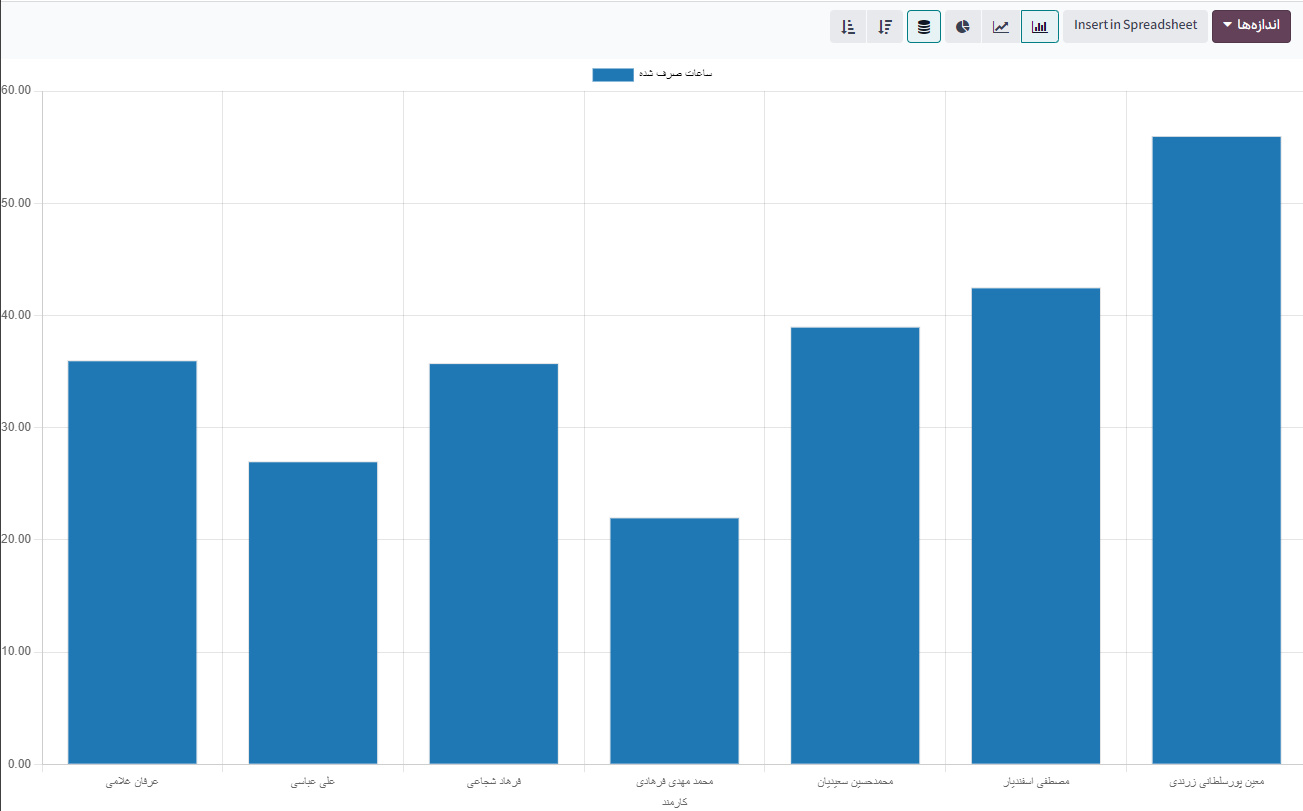Click the blue legend color box
The image size is (1303, 811).
pyautogui.click(x=612, y=75)
